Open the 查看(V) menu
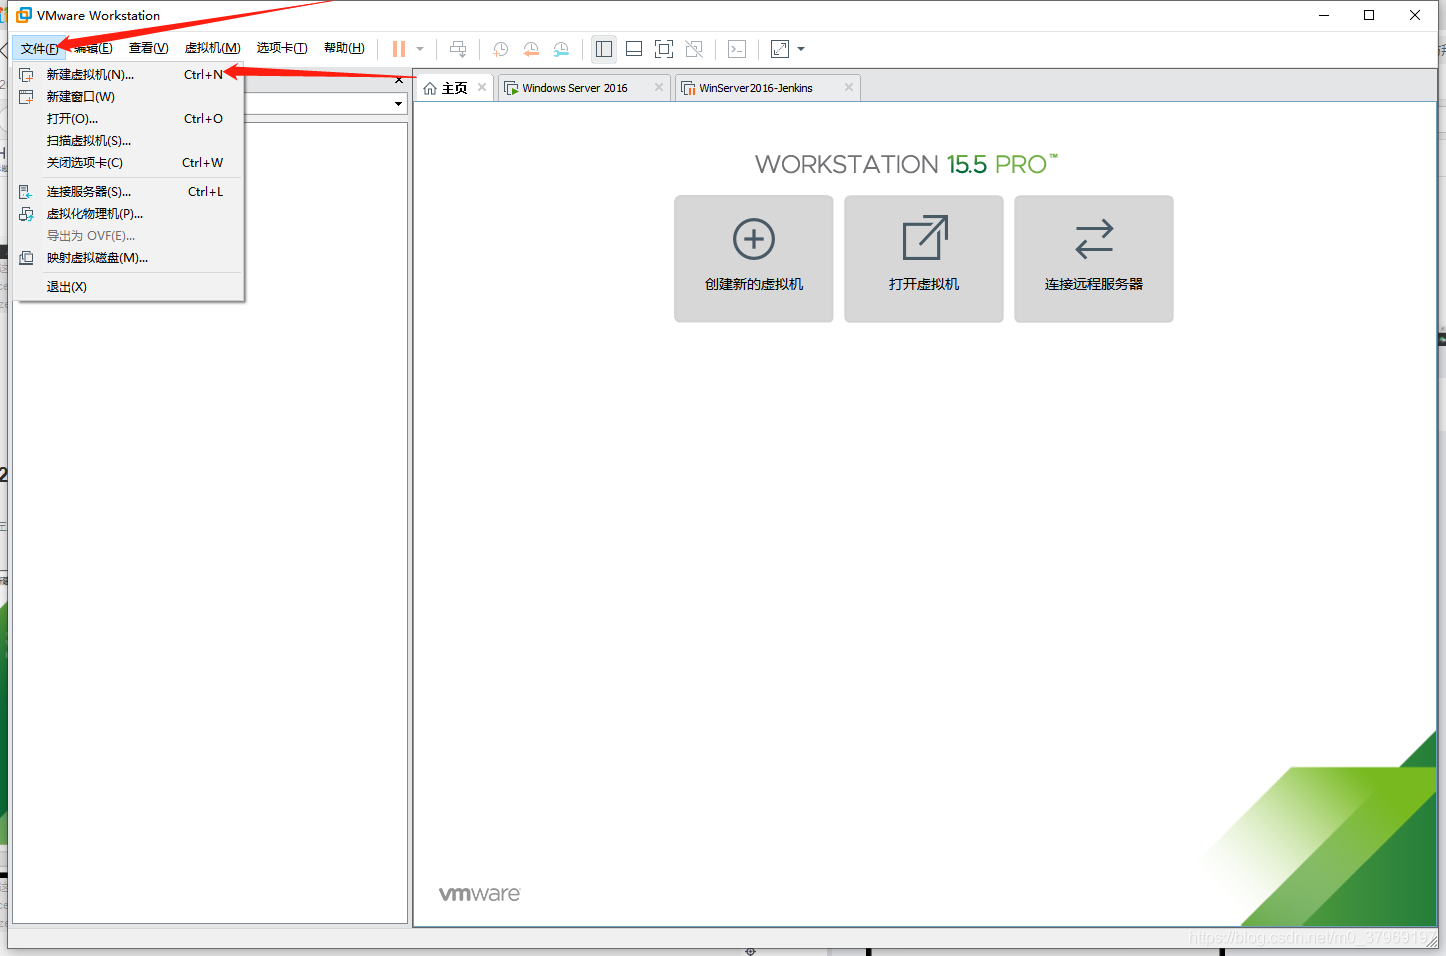The width and height of the screenshot is (1446, 956). pyautogui.click(x=148, y=48)
